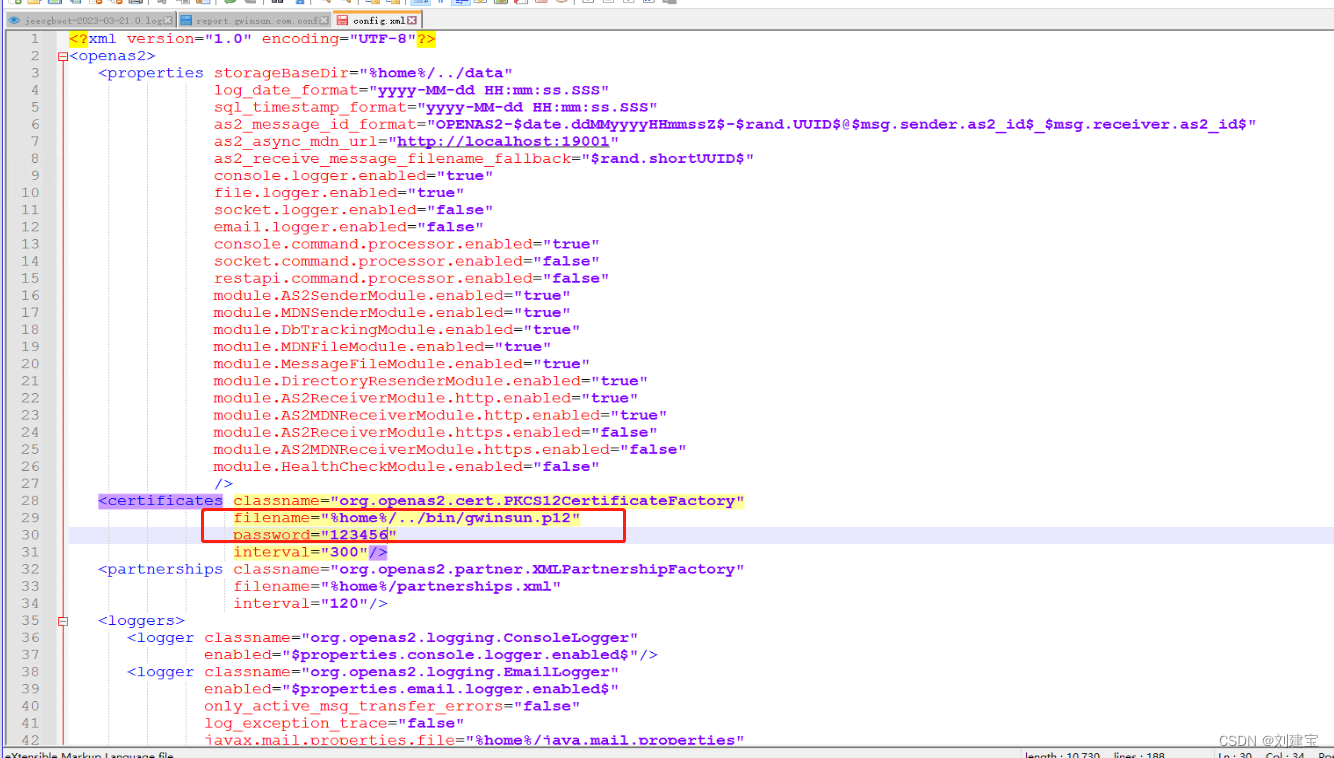
Task: Click the module.DirectoryResenderModule.enabled line
Action: [x=430, y=380]
